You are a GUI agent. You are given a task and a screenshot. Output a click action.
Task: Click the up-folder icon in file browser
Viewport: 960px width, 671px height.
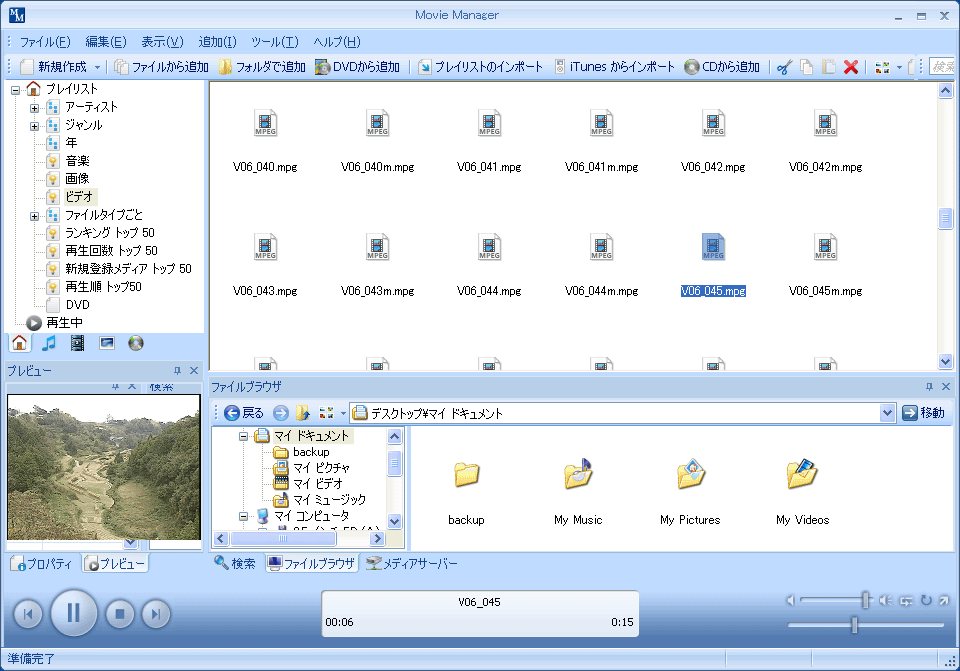[302, 413]
